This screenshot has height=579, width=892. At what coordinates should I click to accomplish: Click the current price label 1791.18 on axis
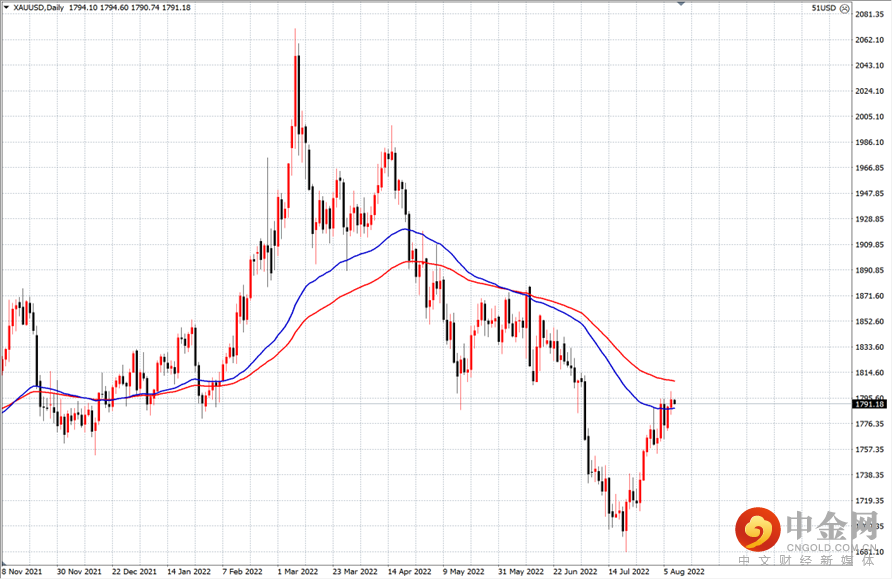[869, 404]
